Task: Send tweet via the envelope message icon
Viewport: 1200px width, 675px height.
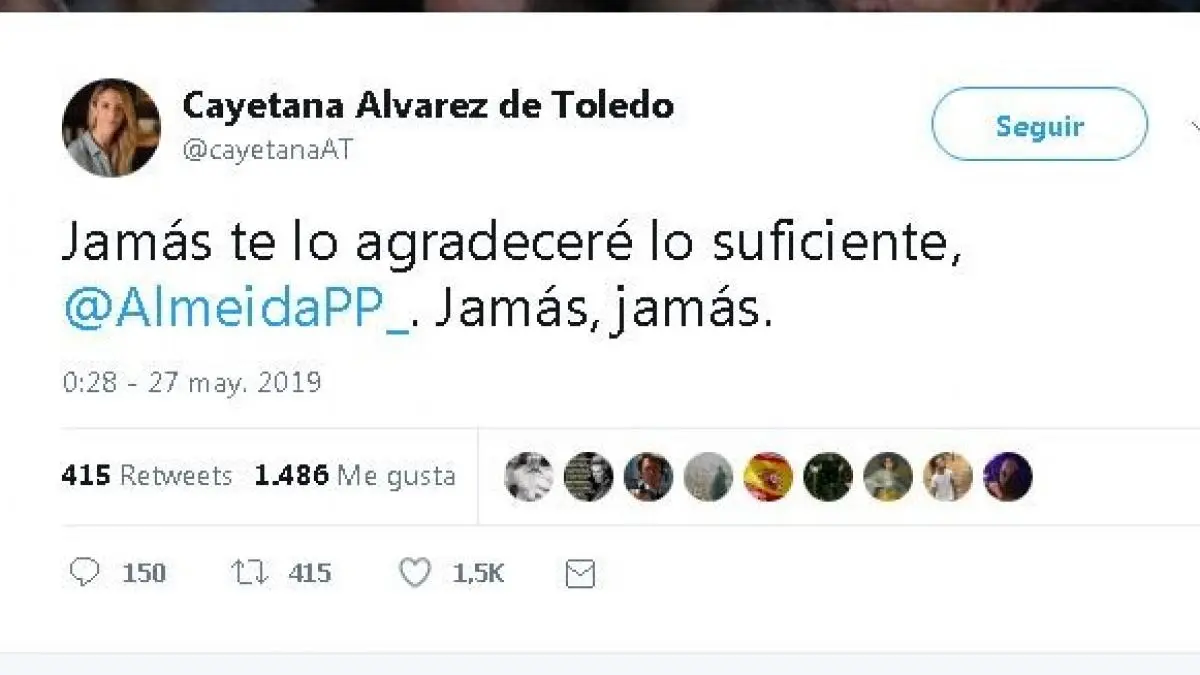Action: click(580, 573)
